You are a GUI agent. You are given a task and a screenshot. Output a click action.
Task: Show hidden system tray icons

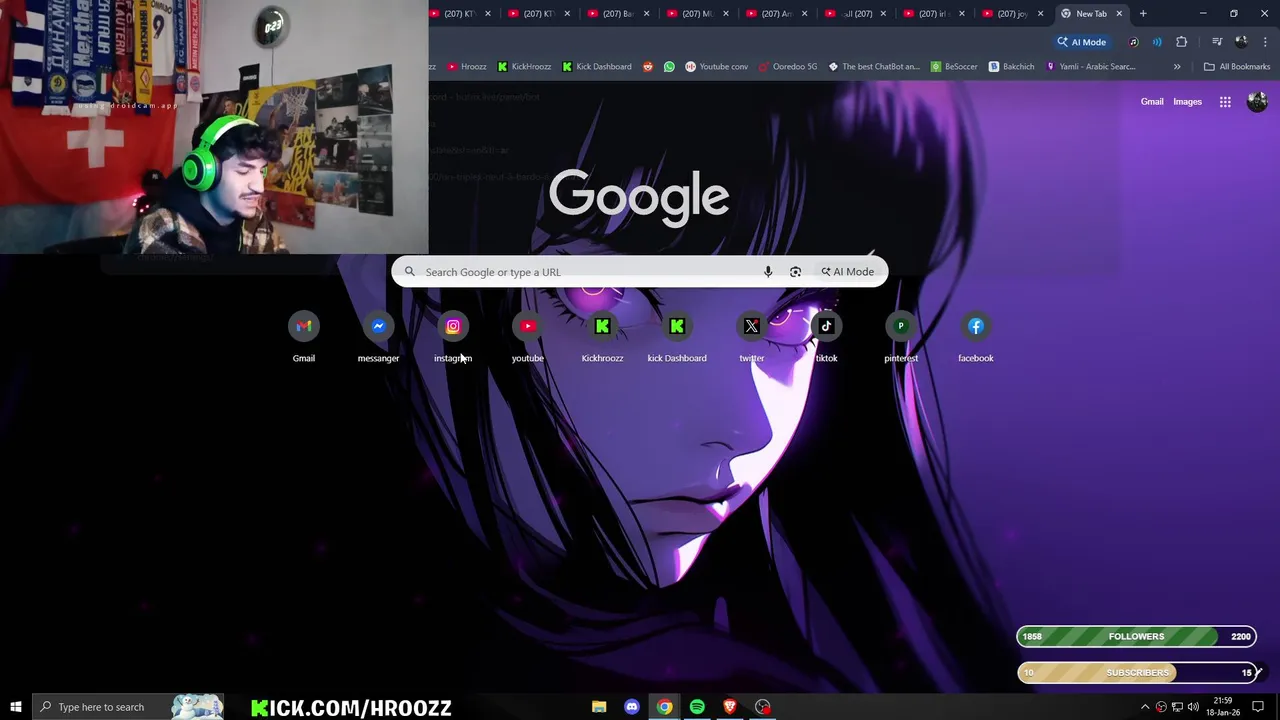tap(1145, 707)
